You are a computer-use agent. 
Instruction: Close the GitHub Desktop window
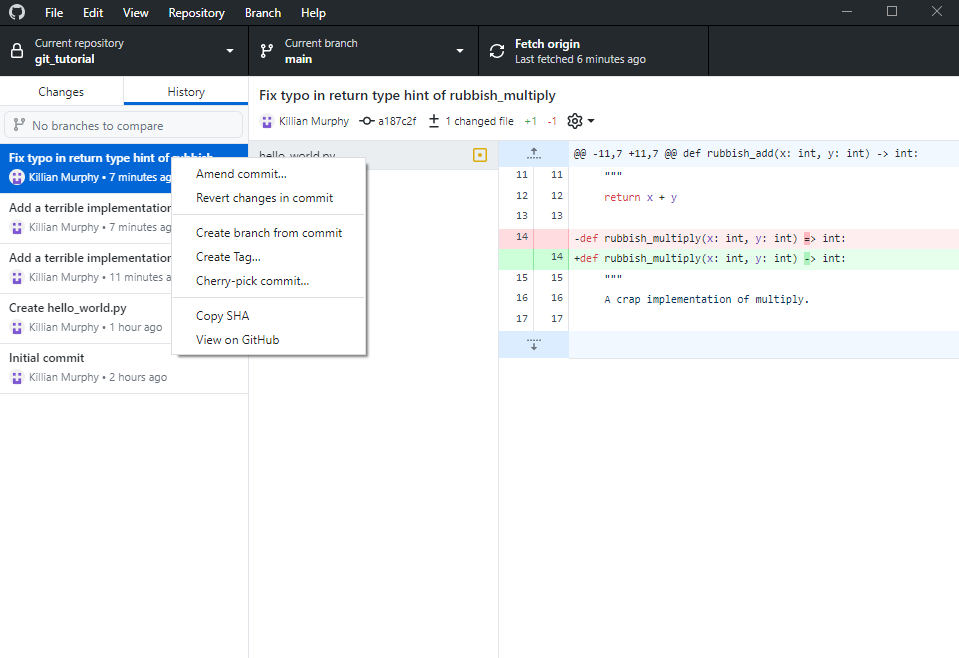936,12
